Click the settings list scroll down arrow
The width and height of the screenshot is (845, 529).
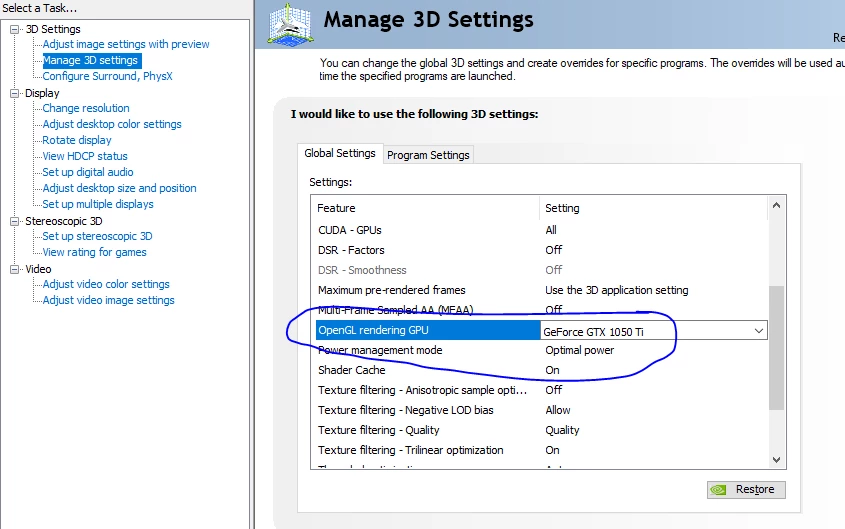pyautogui.click(x=776, y=460)
